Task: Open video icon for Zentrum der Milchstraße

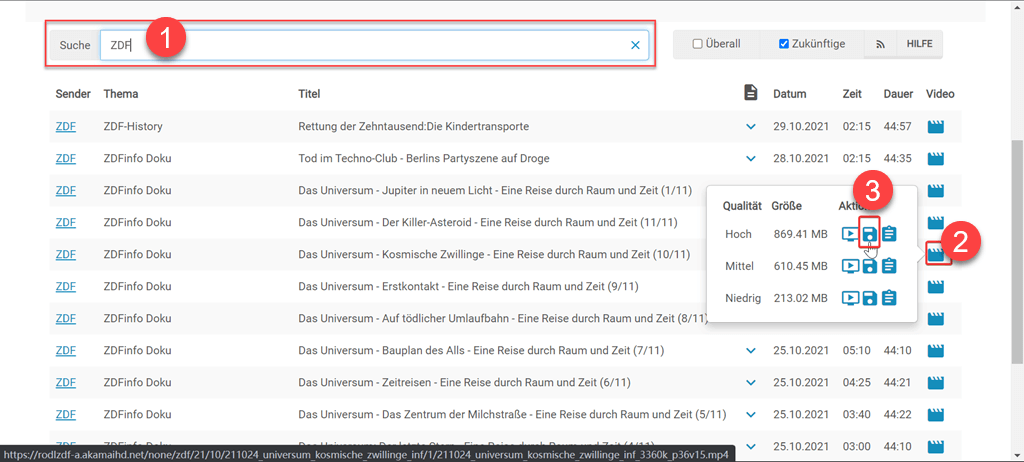Action: [x=936, y=414]
